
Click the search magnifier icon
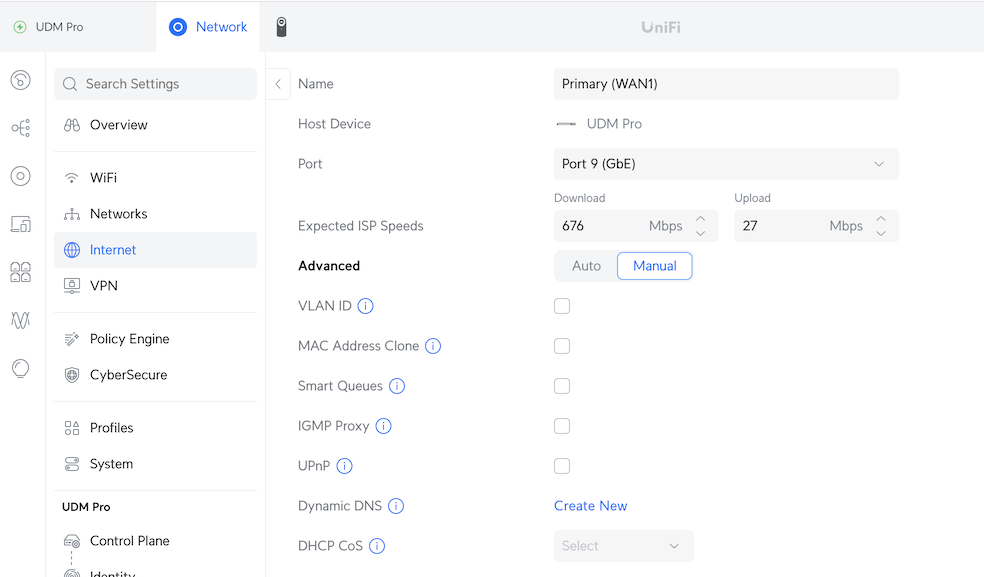[x=70, y=84]
